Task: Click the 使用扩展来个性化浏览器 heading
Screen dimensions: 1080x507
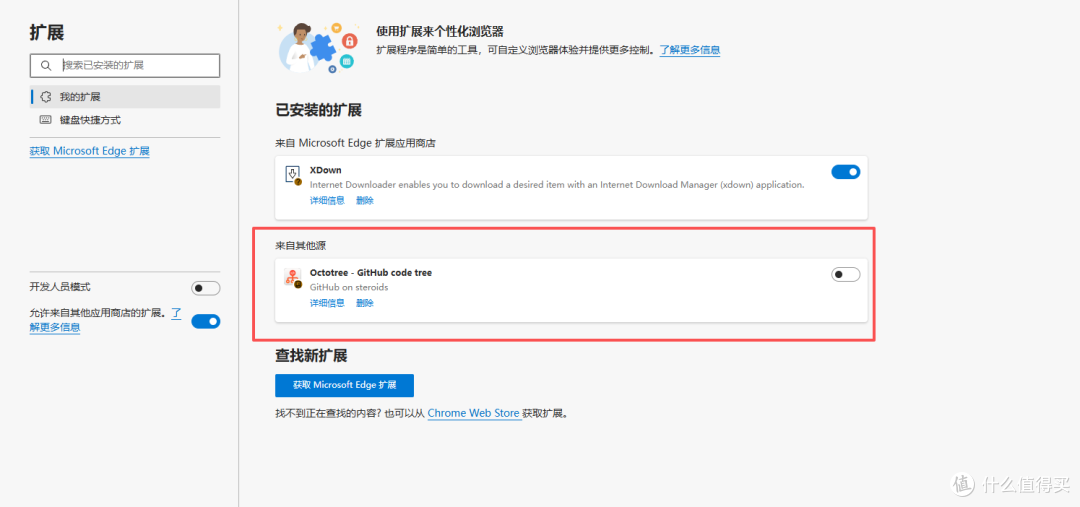Action: 439,32
